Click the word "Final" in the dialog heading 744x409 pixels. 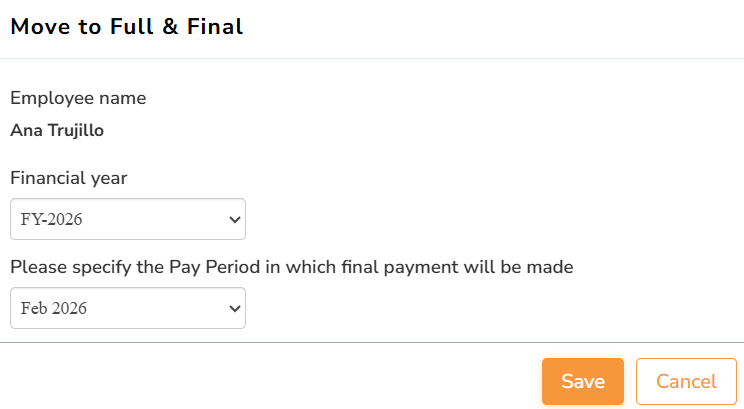[x=217, y=27]
